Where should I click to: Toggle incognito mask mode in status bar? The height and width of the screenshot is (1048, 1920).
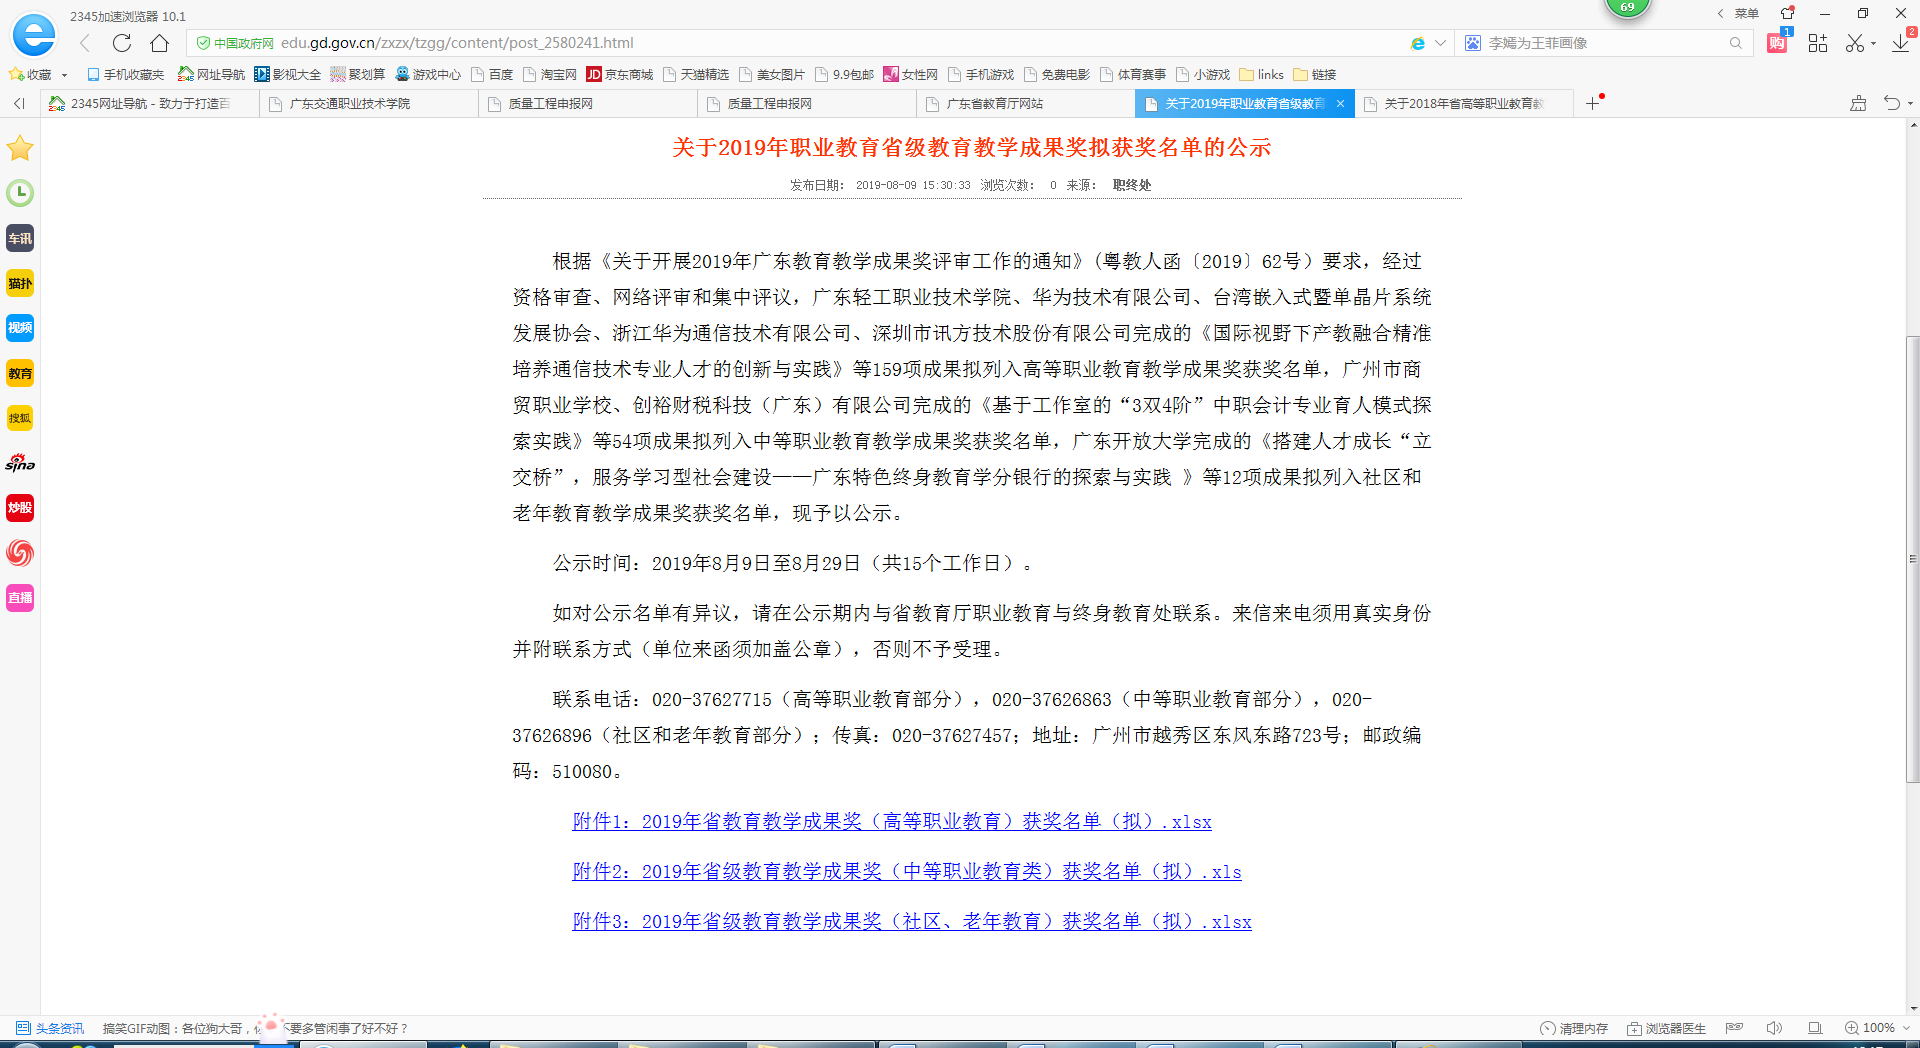[x=1735, y=1028]
